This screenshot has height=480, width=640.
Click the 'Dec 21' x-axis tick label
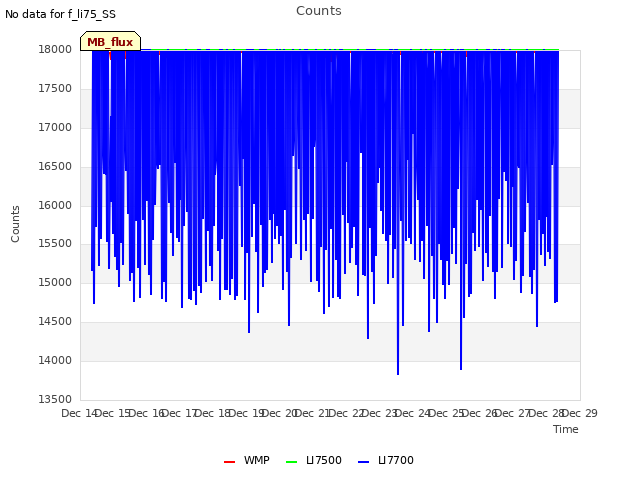tap(313, 413)
